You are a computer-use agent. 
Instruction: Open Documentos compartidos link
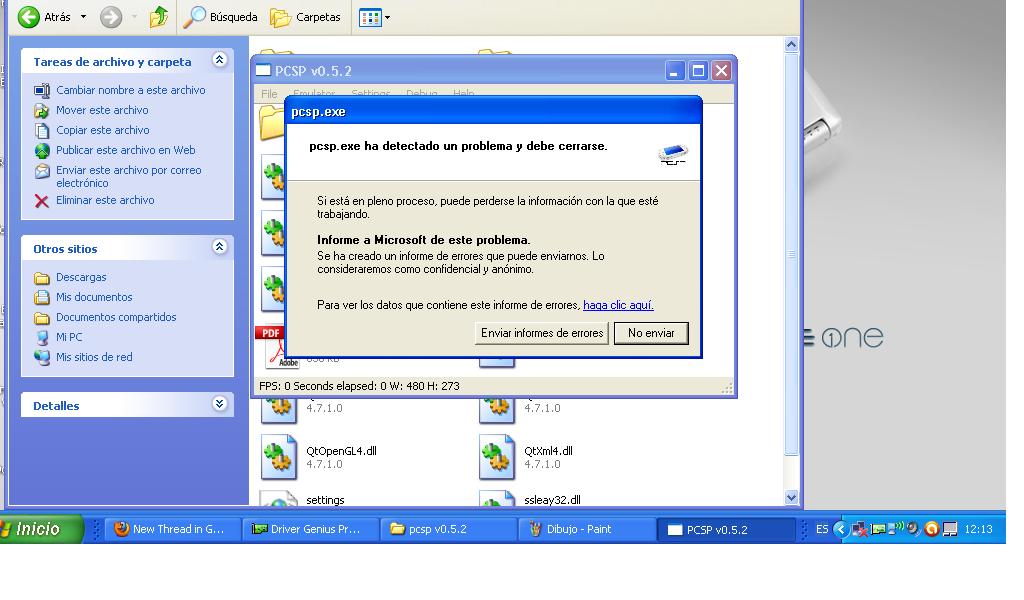(x=116, y=317)
